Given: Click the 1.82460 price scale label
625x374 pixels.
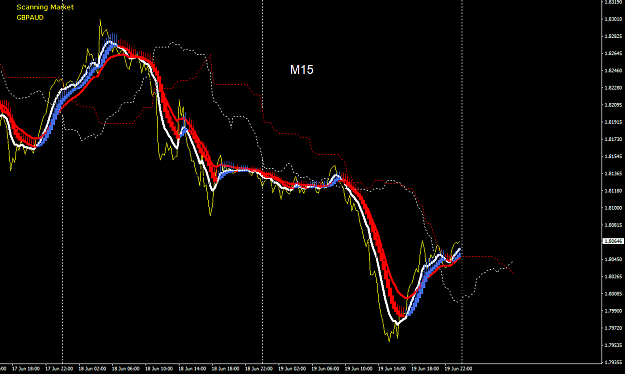Looking at the screenshot, I should tap(613, 71).
